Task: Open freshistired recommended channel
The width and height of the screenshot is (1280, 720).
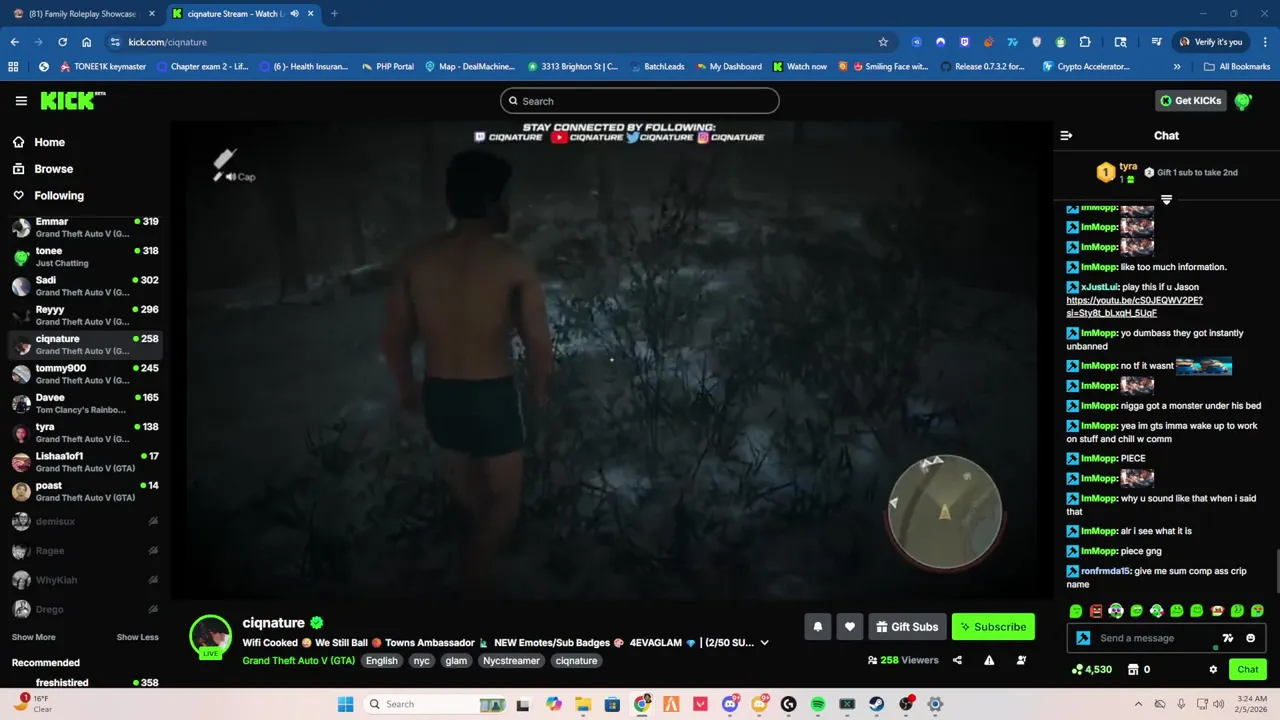Action: tap(85, 683)
